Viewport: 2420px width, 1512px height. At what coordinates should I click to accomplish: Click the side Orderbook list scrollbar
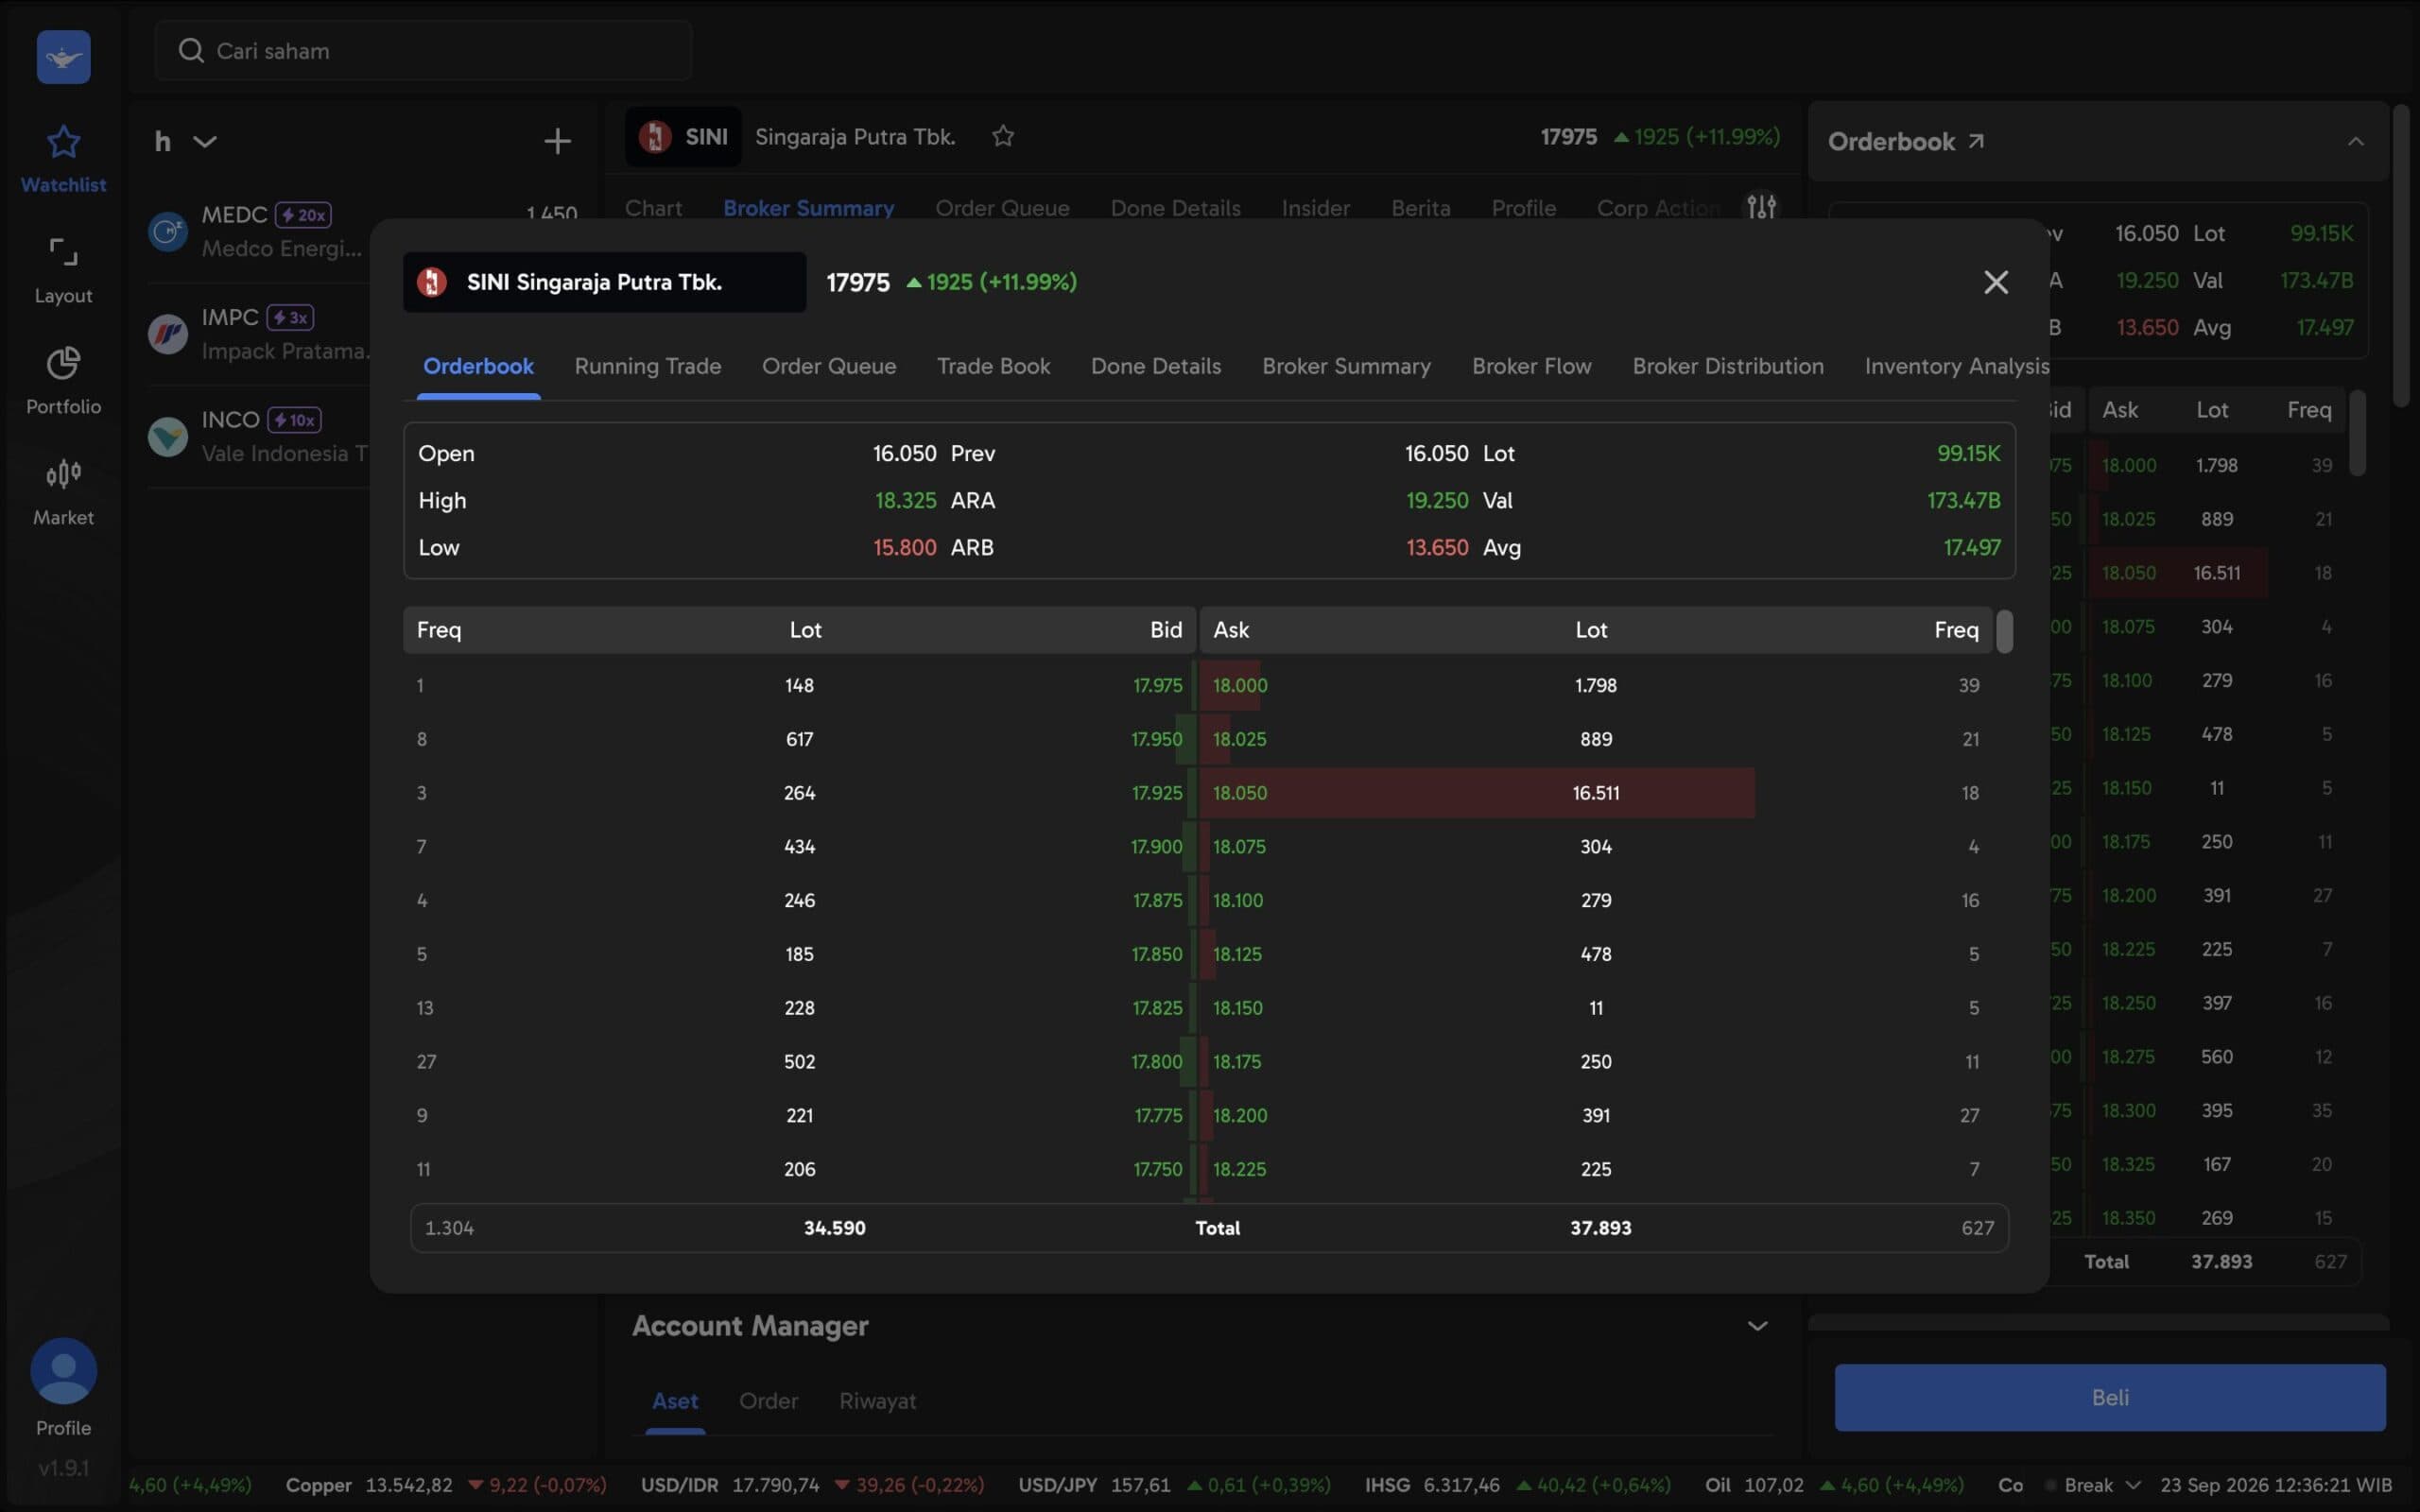[x=2357, y=433]
